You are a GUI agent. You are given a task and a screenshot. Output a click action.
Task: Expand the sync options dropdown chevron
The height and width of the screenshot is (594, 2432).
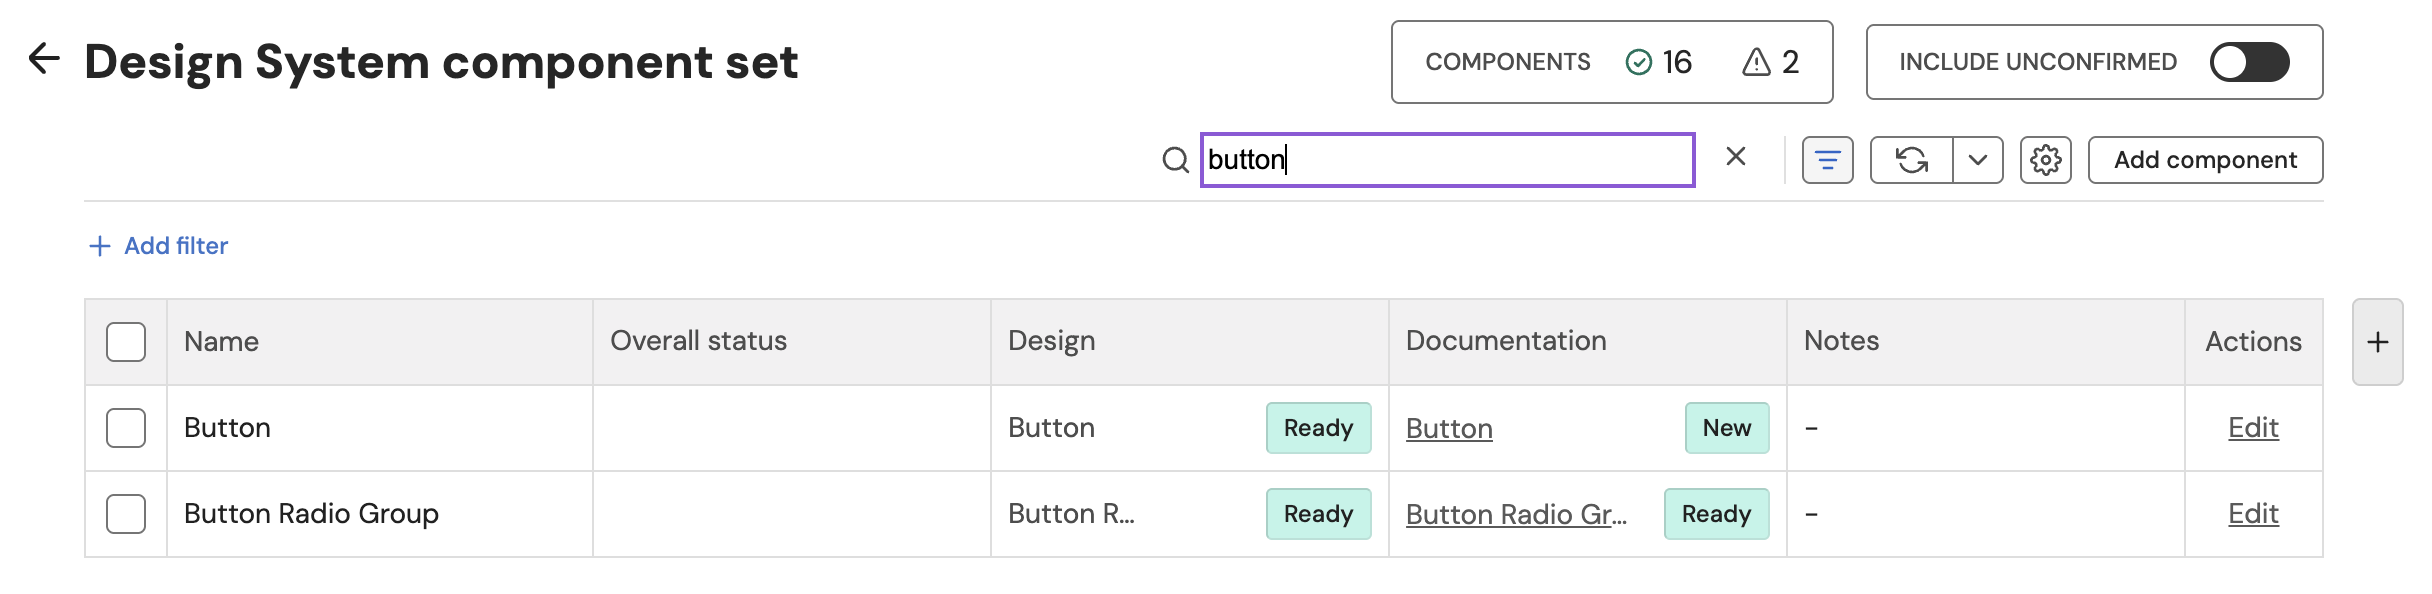click(1977, 160)
